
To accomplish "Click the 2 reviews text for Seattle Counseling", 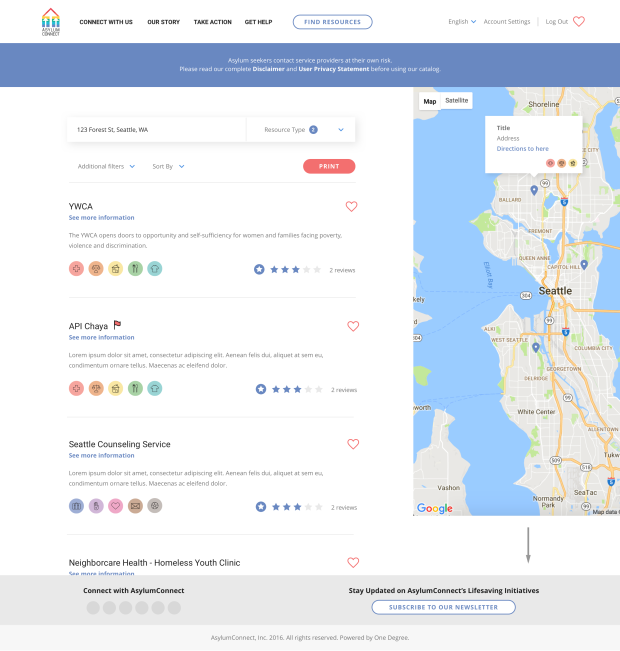I will point(344,507).
